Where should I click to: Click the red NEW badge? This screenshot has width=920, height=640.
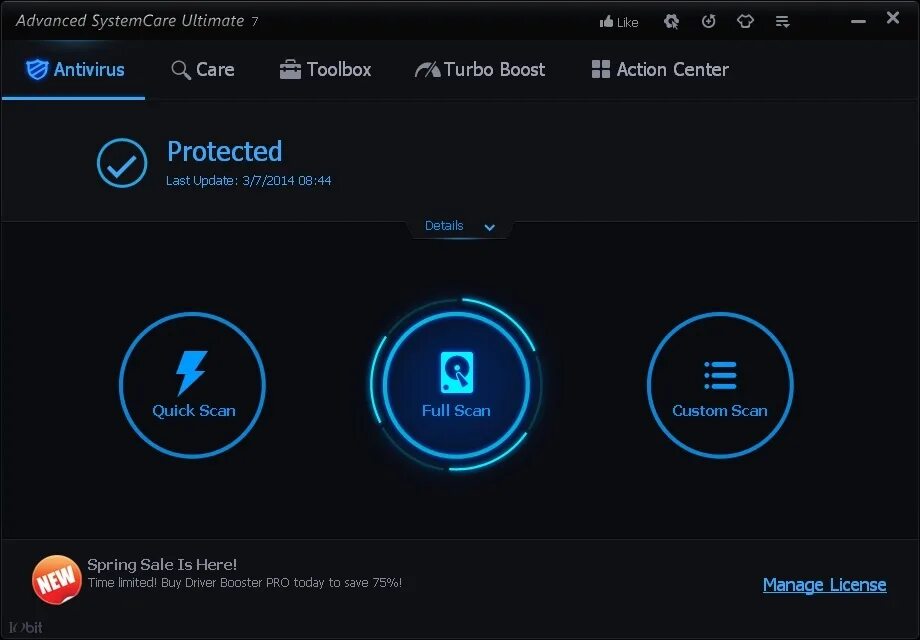click(x=55, y=578)
